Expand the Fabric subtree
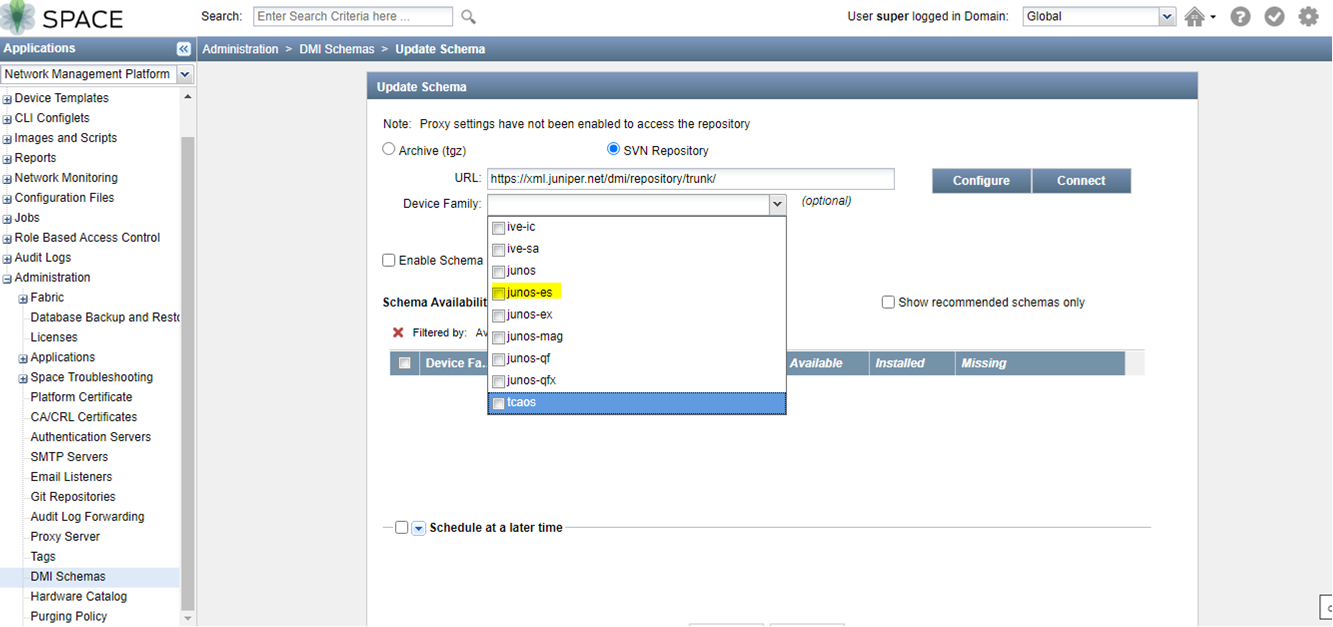 tap(23, 299)
